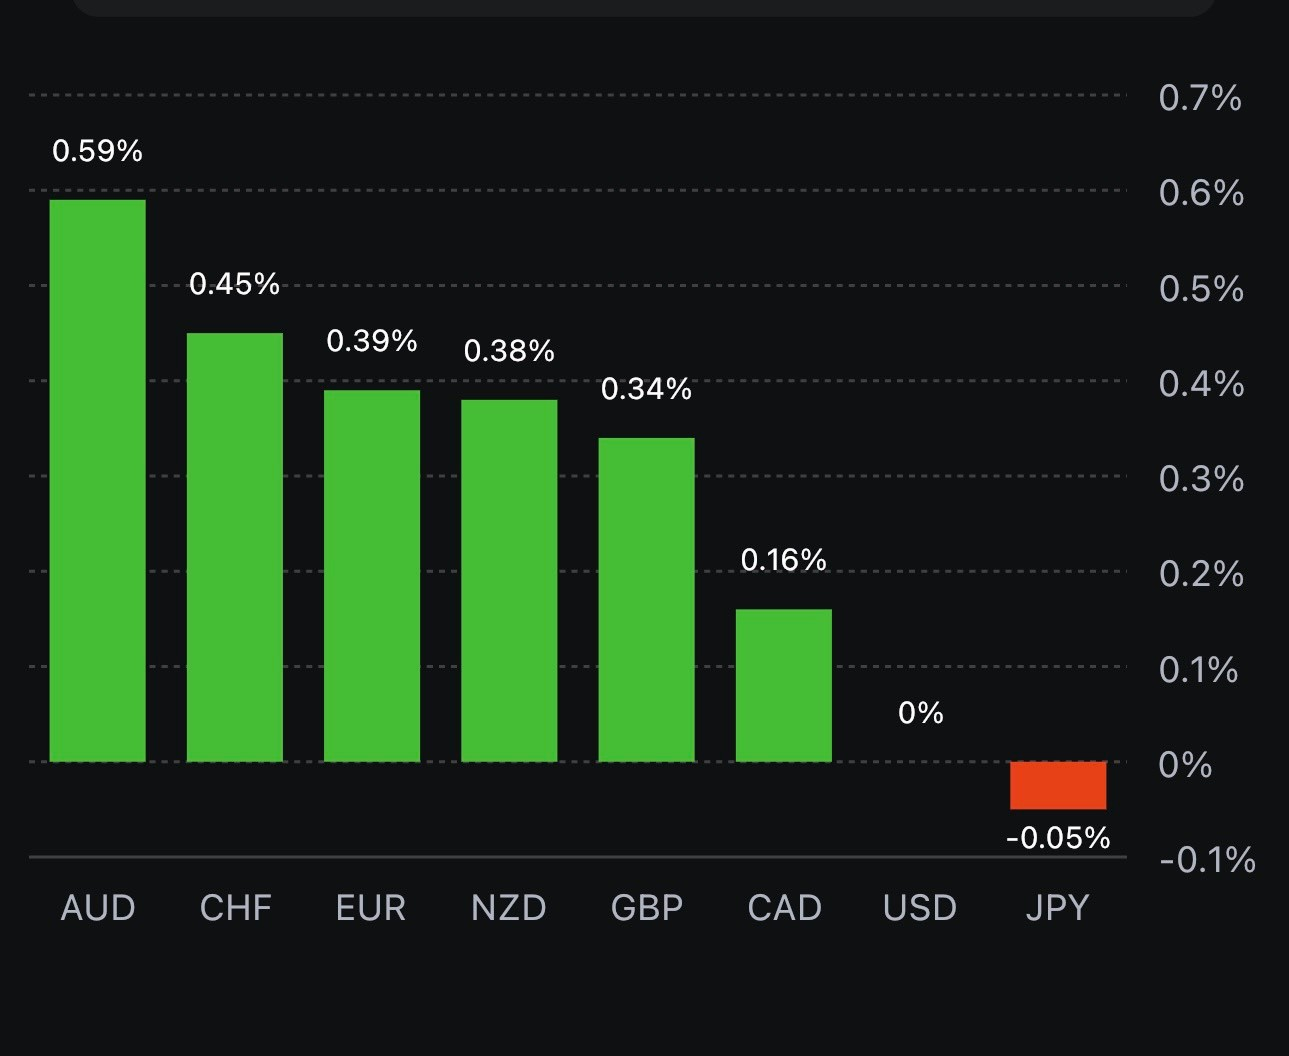Click the 0.16% value label
Viewport: 1289px width, 1056px height.
pyautogui.click(x=783, y=559)
